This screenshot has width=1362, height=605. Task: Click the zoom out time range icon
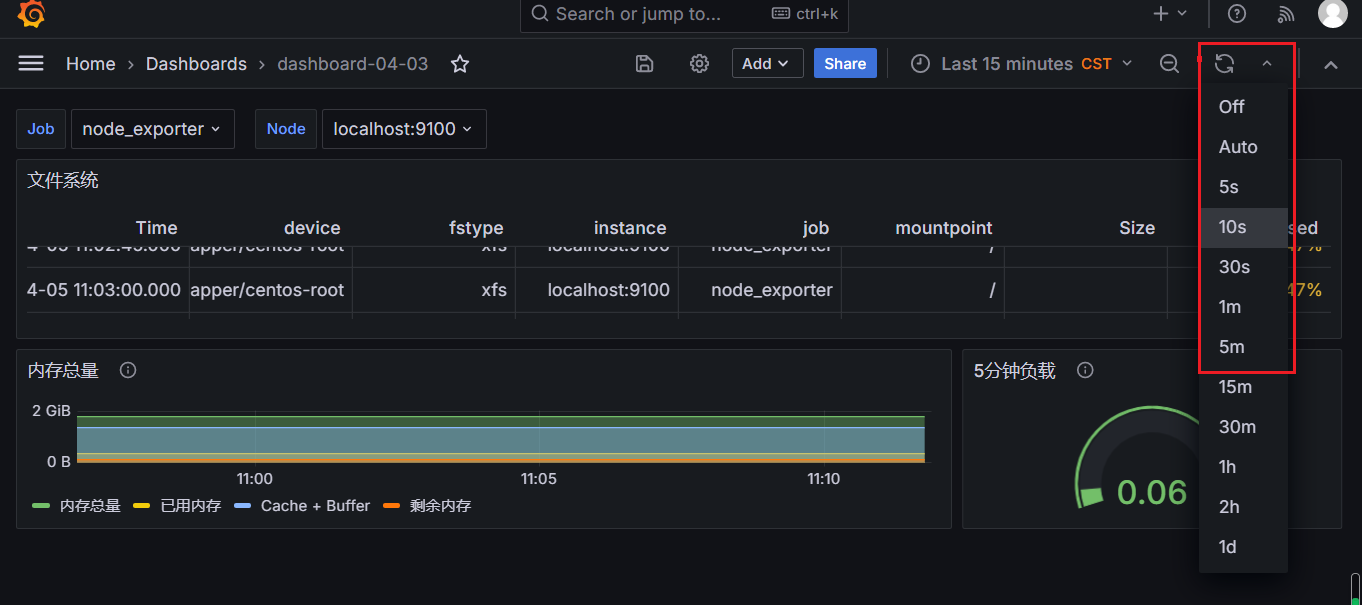pyautogui.click(x=1169, y=64)
